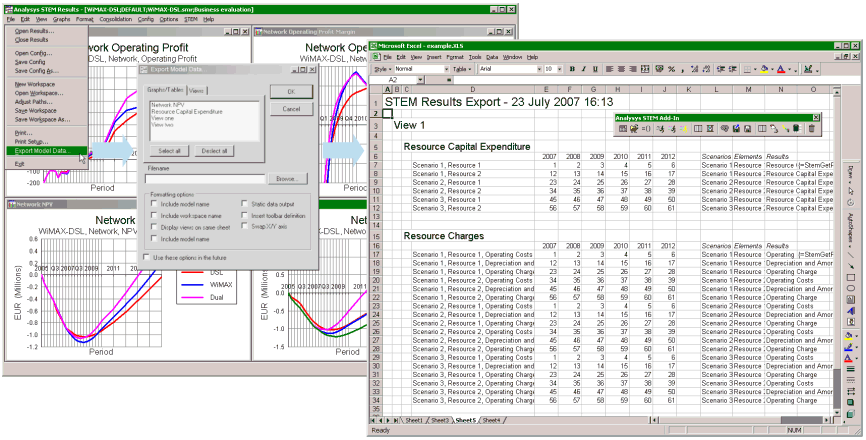Click the Browse... button beside Filename
The image size is (866, 440).
click(288, 179)
